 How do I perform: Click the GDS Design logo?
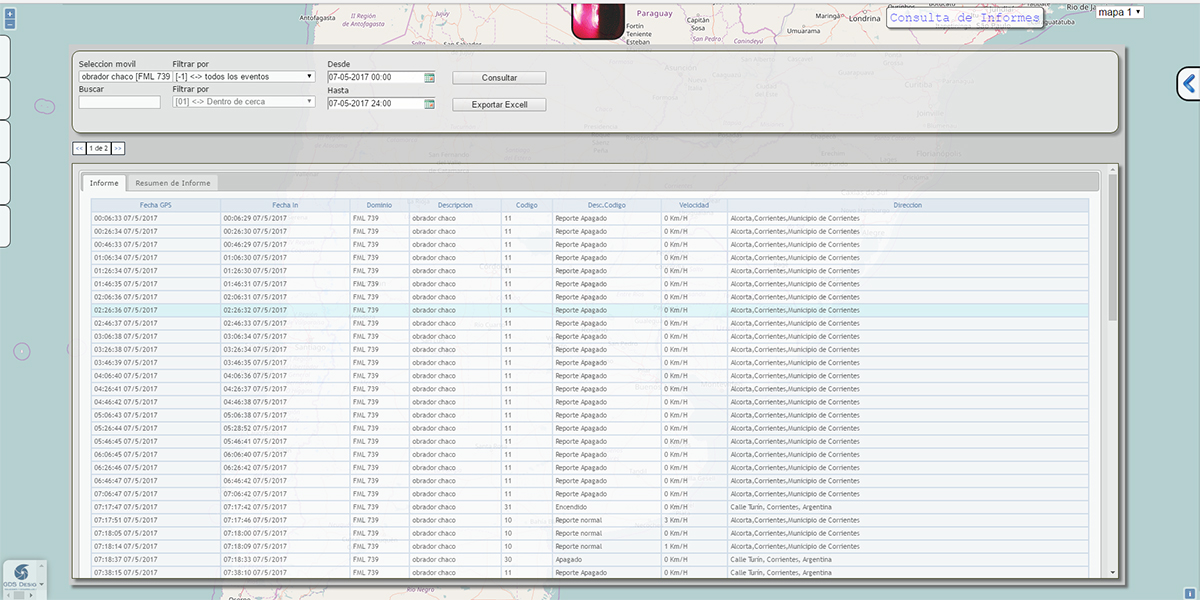pos(21,576)
